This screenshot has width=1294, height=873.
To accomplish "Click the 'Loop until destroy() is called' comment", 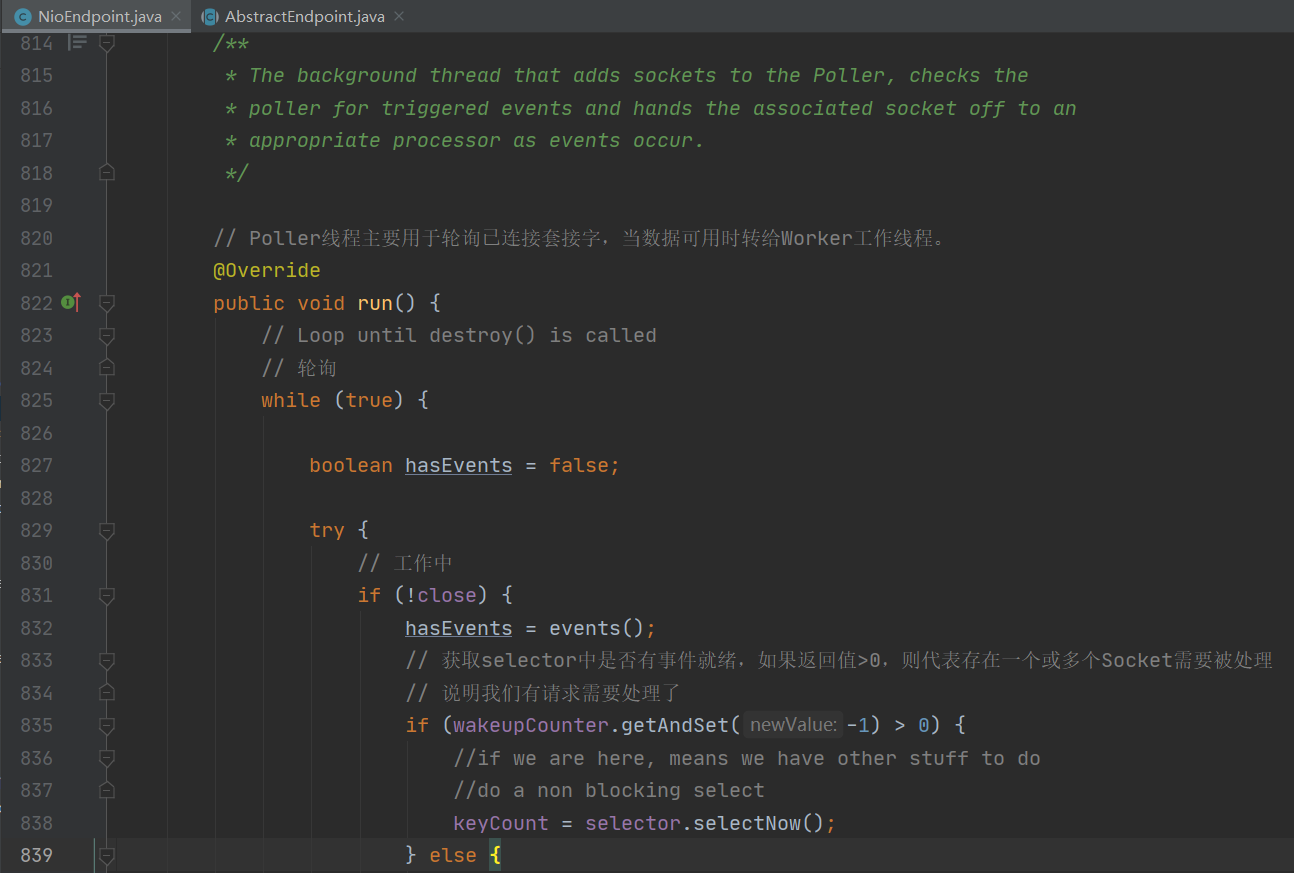I will coord(459,335).
